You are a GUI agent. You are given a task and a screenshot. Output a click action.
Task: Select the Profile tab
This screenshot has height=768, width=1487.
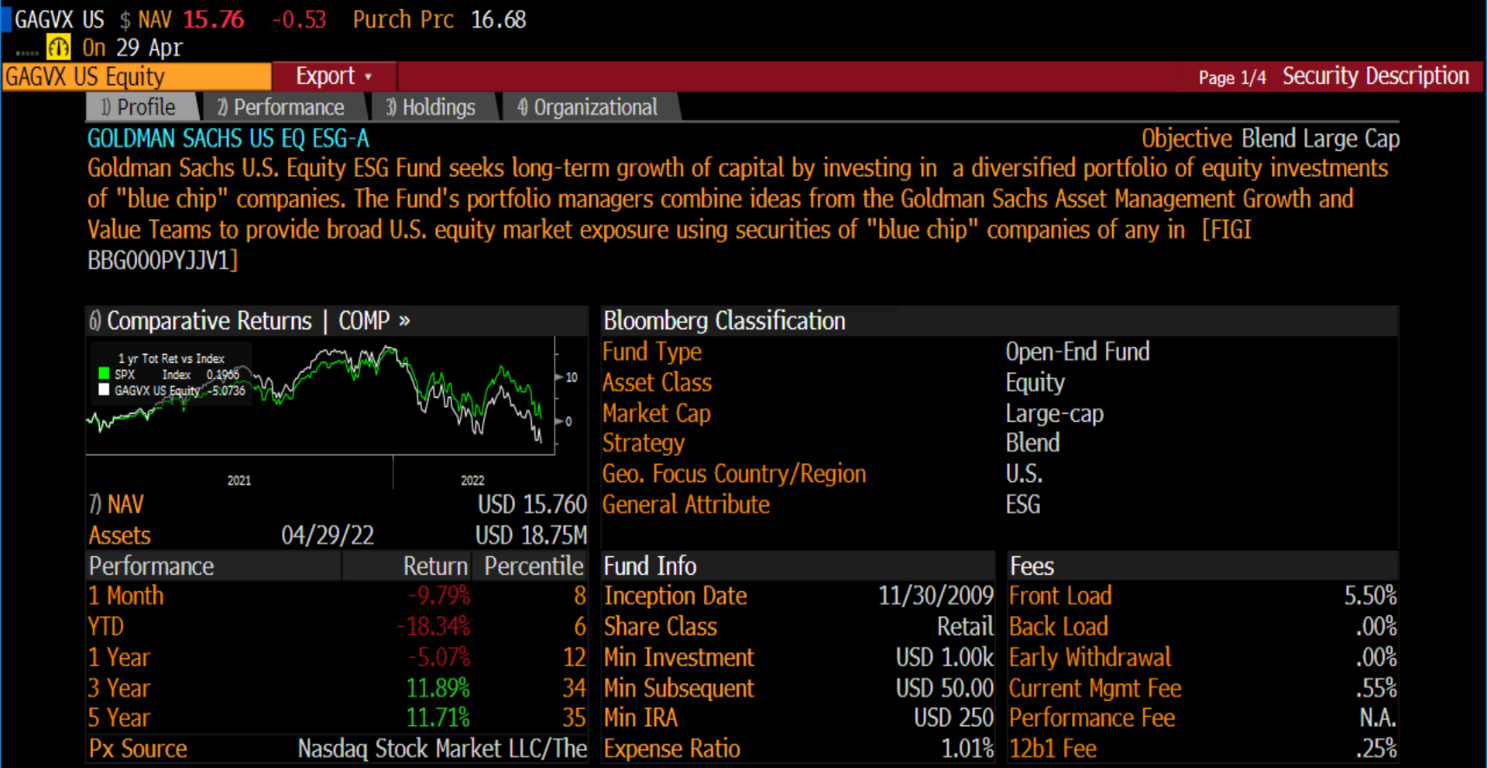(138, 107)
